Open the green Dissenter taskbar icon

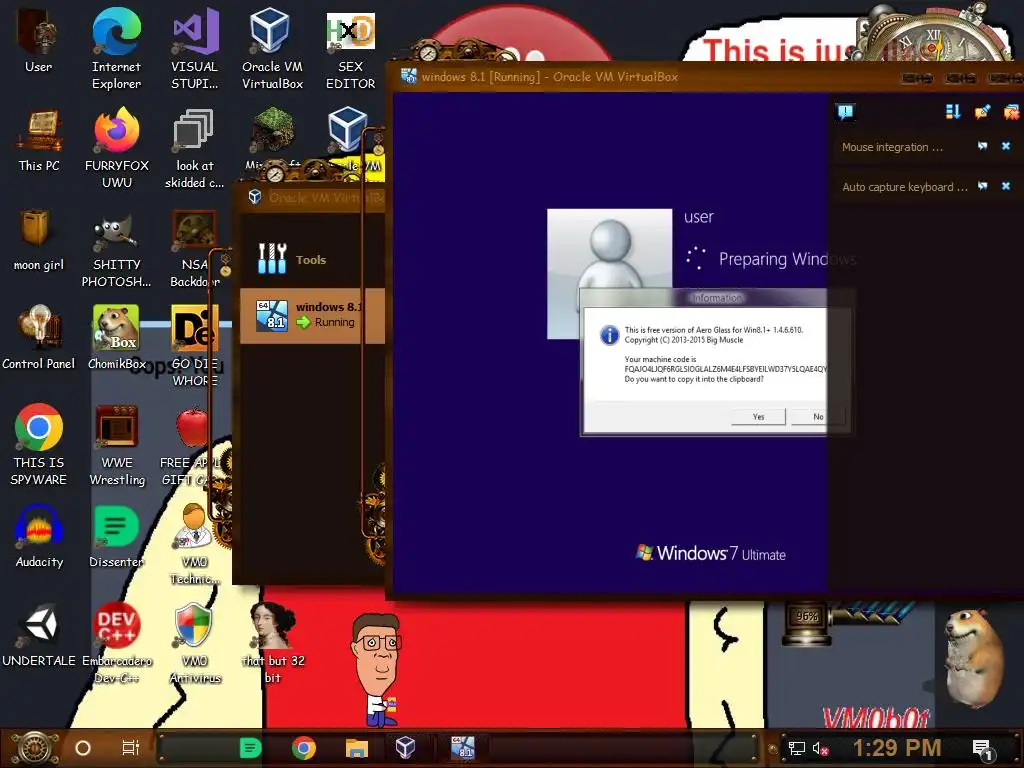click(x=250, y=748)
